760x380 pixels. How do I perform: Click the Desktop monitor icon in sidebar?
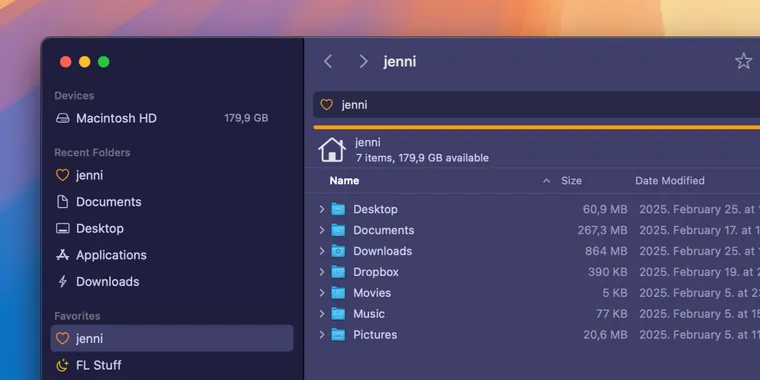click(63, 228)
